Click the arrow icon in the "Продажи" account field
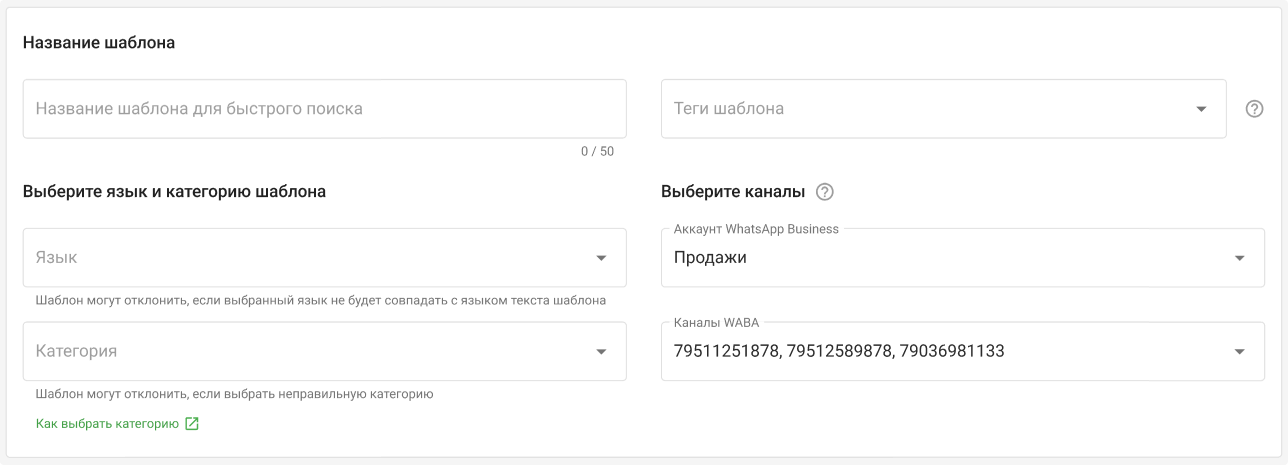The image size is (1288, 465). point(1240,258)
